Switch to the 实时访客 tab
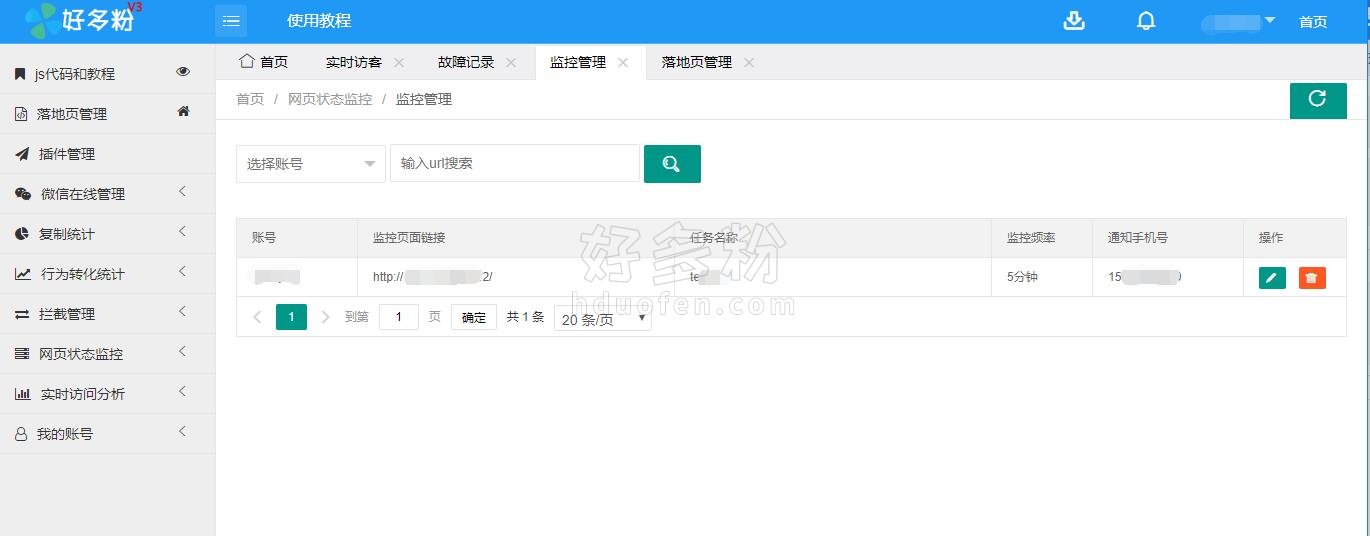Image resolution: width=1370 pixels, height=536 pixels. point(353,62)
